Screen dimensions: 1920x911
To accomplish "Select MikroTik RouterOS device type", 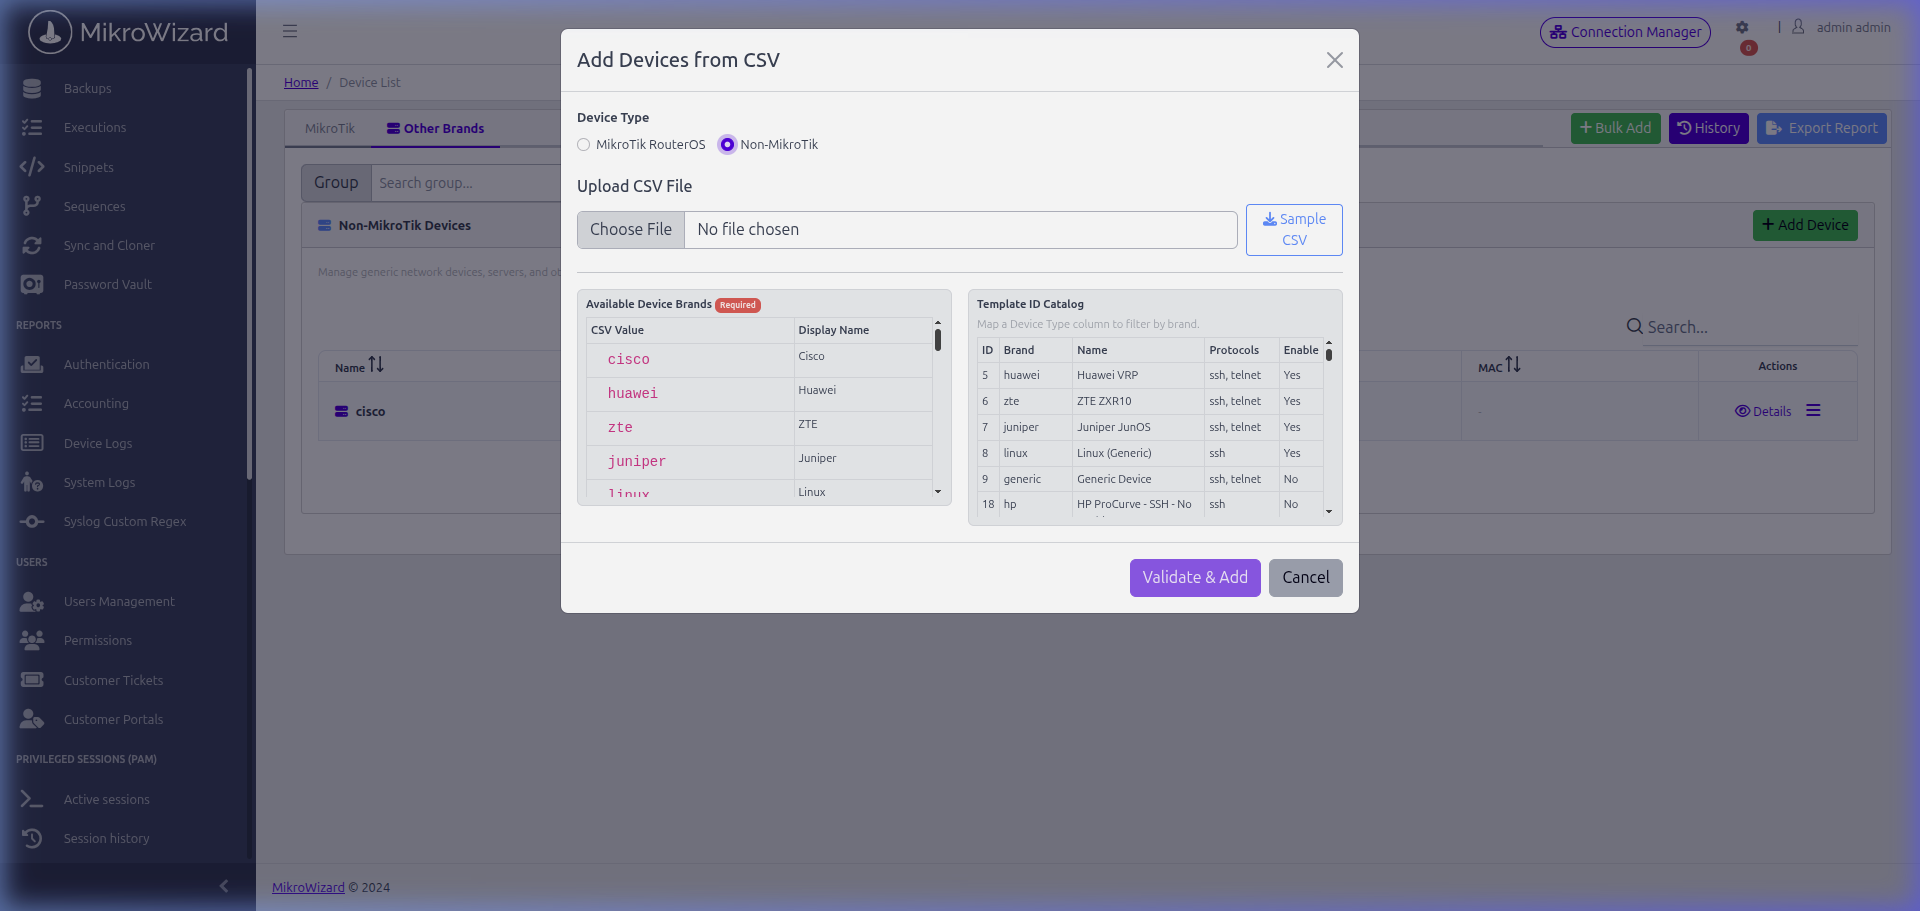I will tap(584, 145).
